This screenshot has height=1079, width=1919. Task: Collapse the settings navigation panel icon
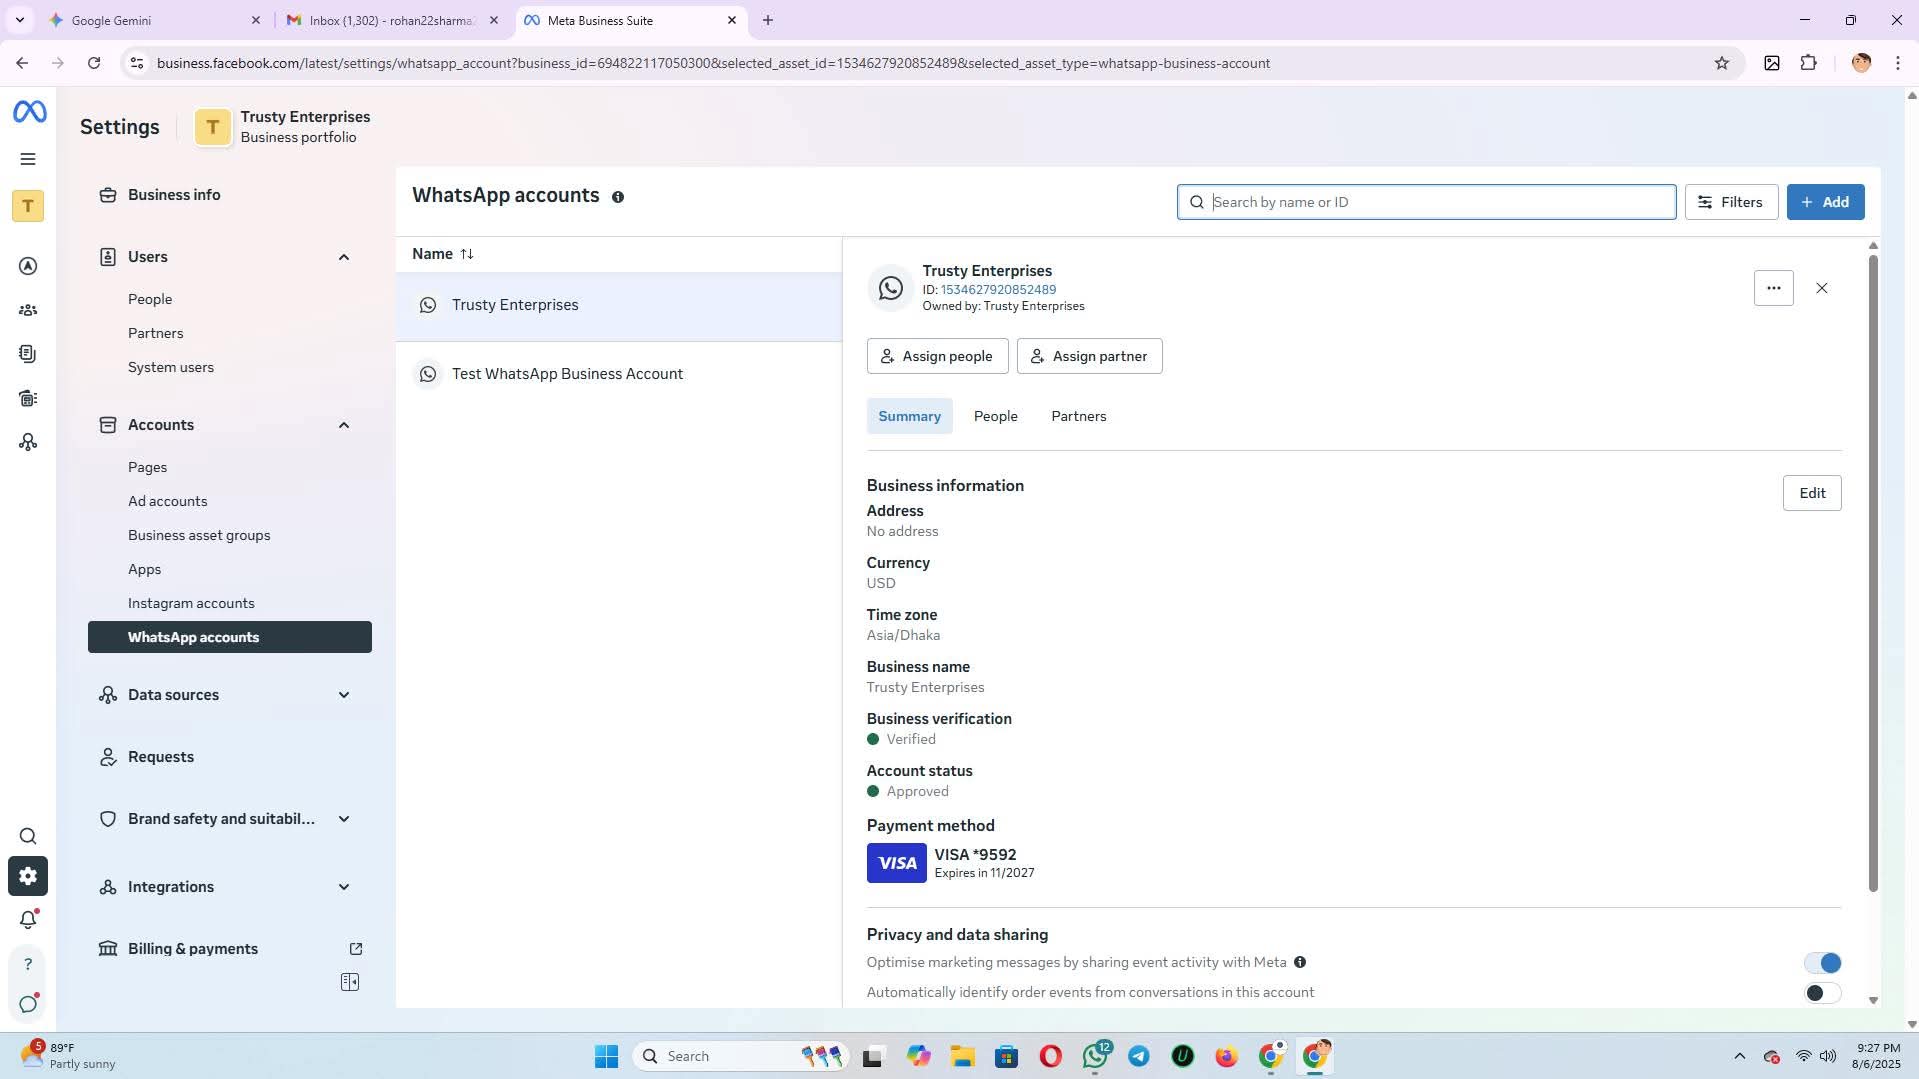[350, 982]
